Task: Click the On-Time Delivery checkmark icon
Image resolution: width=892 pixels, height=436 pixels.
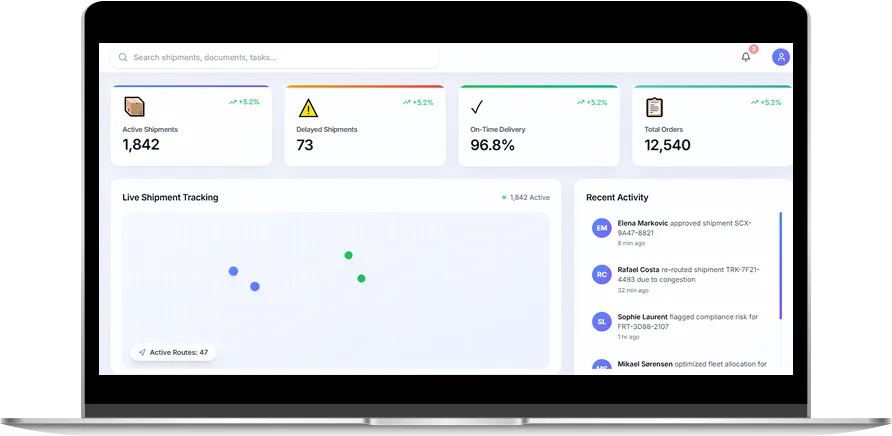Action: [x=477, y=108]
